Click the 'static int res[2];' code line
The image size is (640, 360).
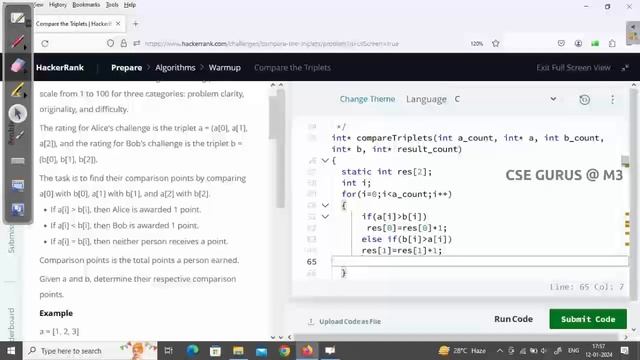(386, 172)
